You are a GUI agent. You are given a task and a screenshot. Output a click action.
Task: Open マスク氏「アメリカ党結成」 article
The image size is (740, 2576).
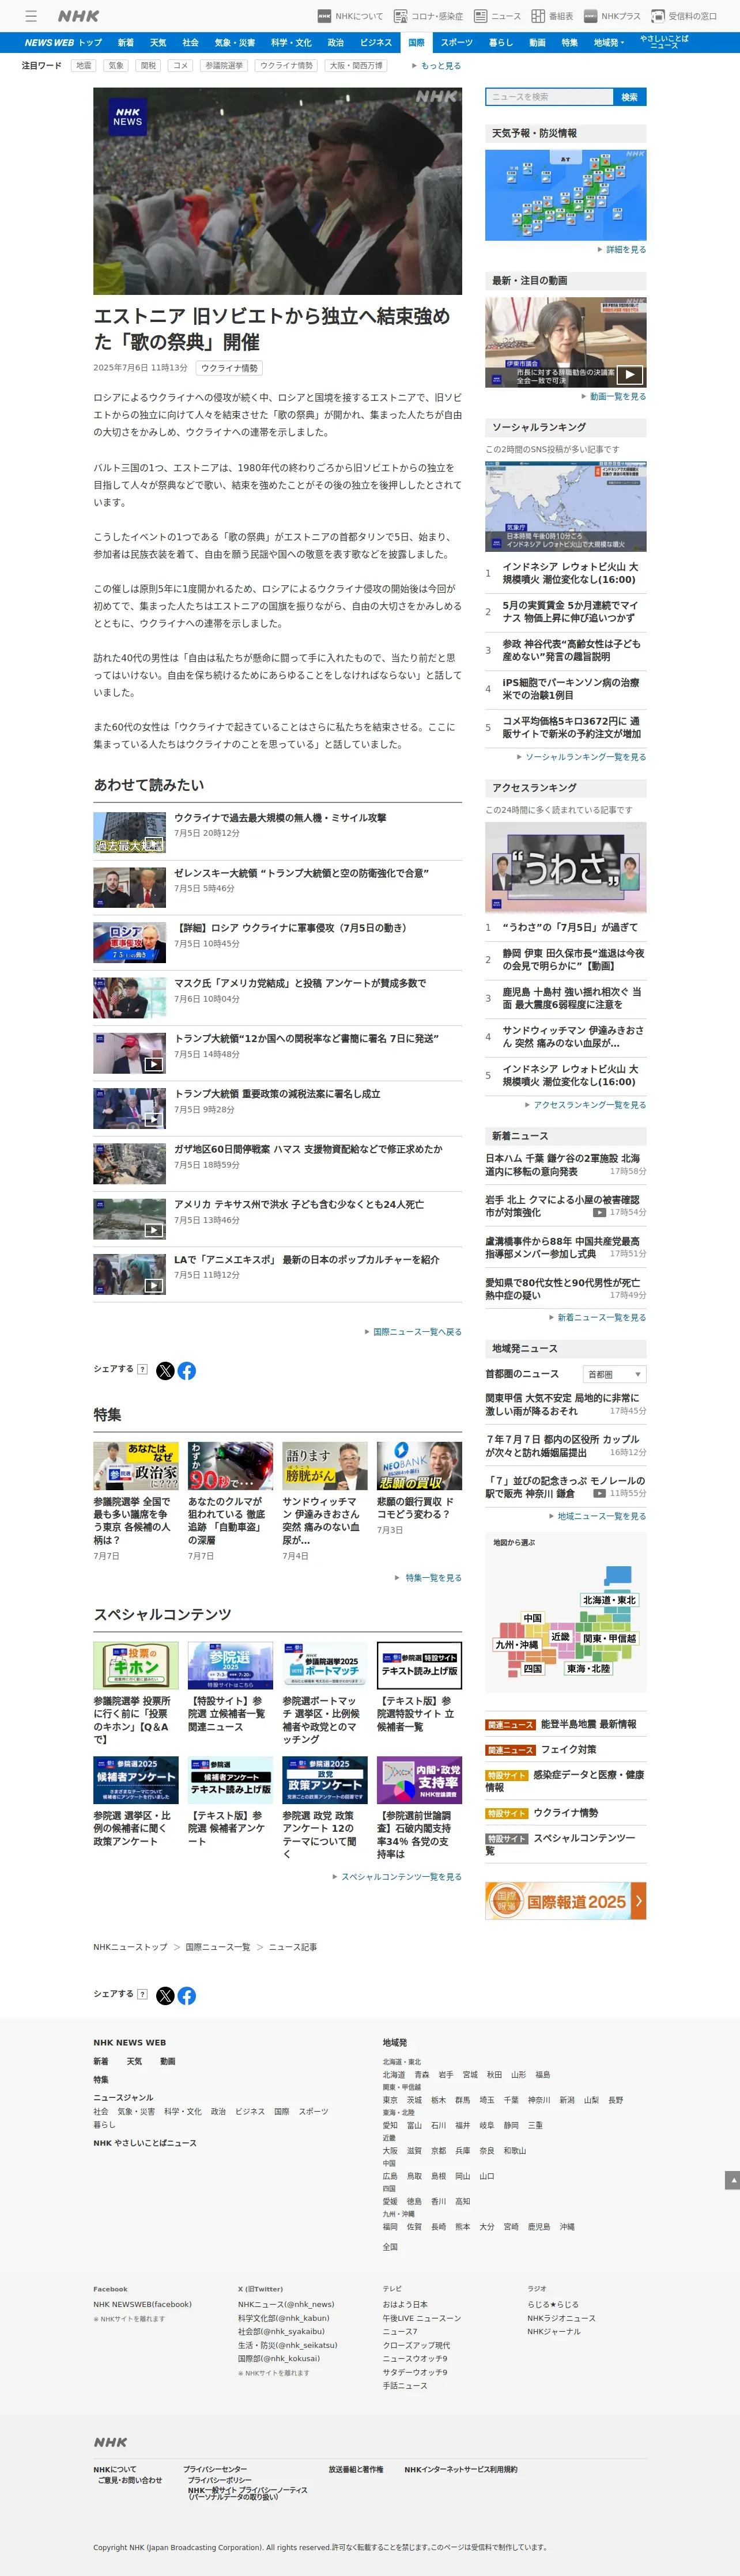click(300, 984)
